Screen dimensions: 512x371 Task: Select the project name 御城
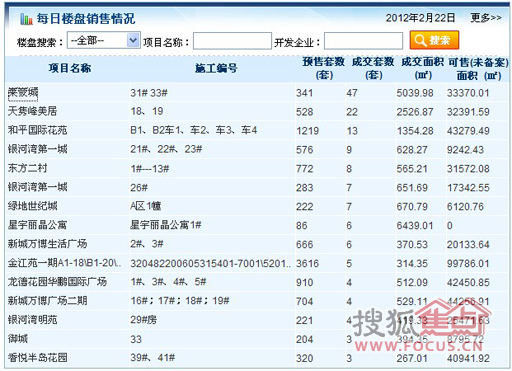pos(18,339)
